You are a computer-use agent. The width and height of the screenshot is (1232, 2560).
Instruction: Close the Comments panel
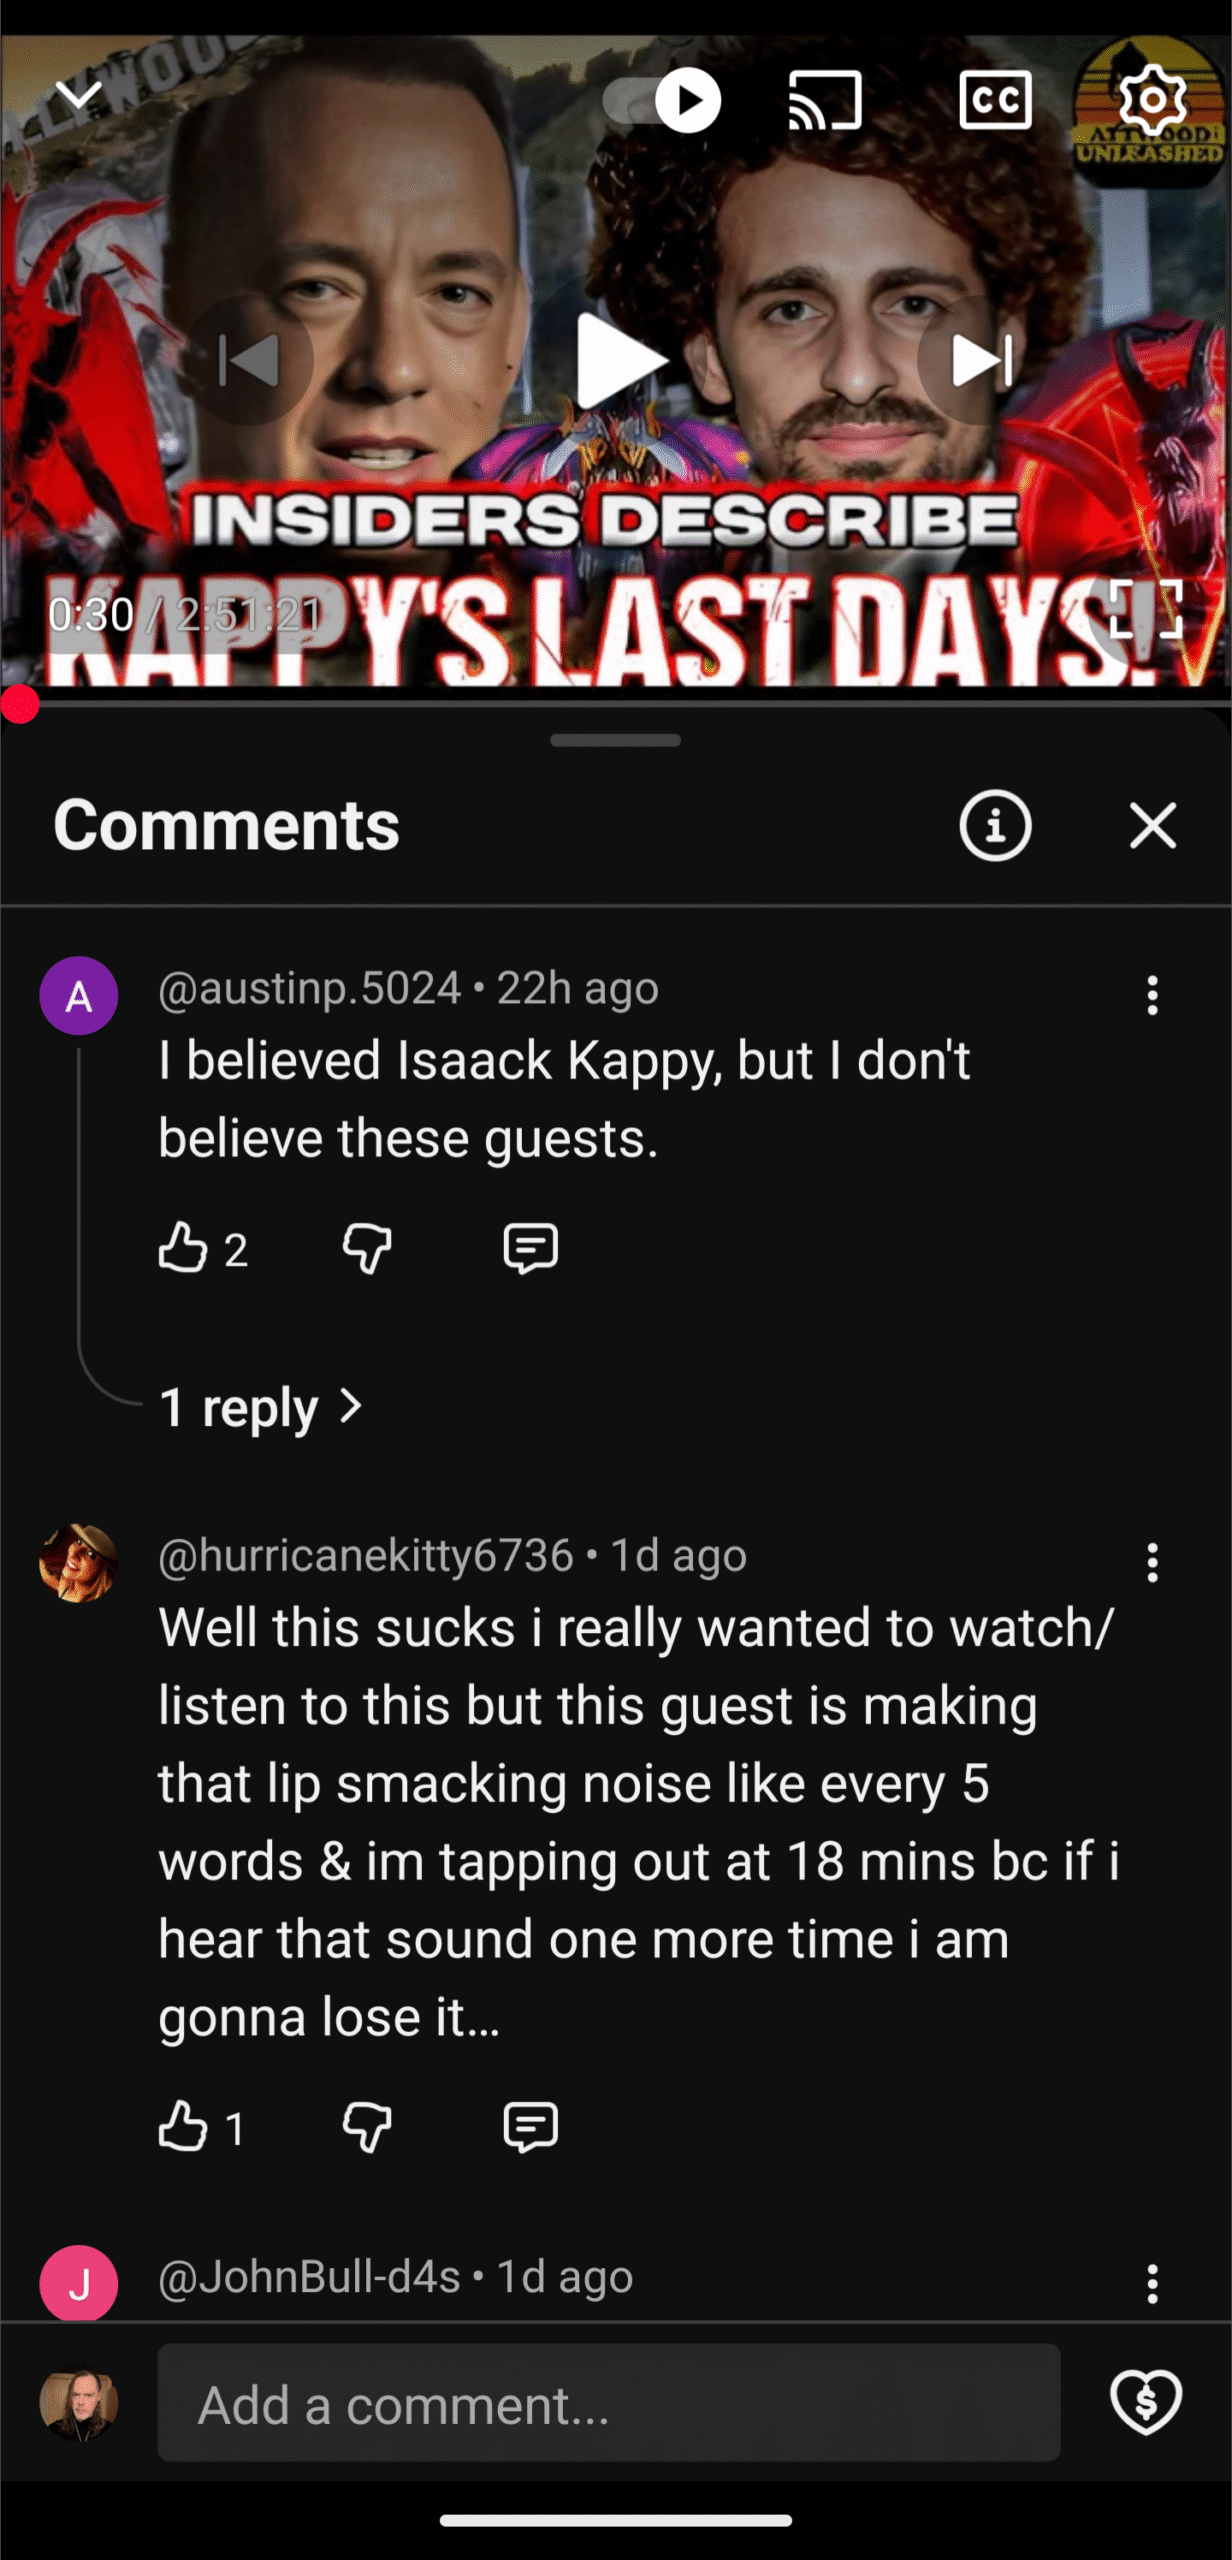pyautogui.click(x=1152, y=826)
